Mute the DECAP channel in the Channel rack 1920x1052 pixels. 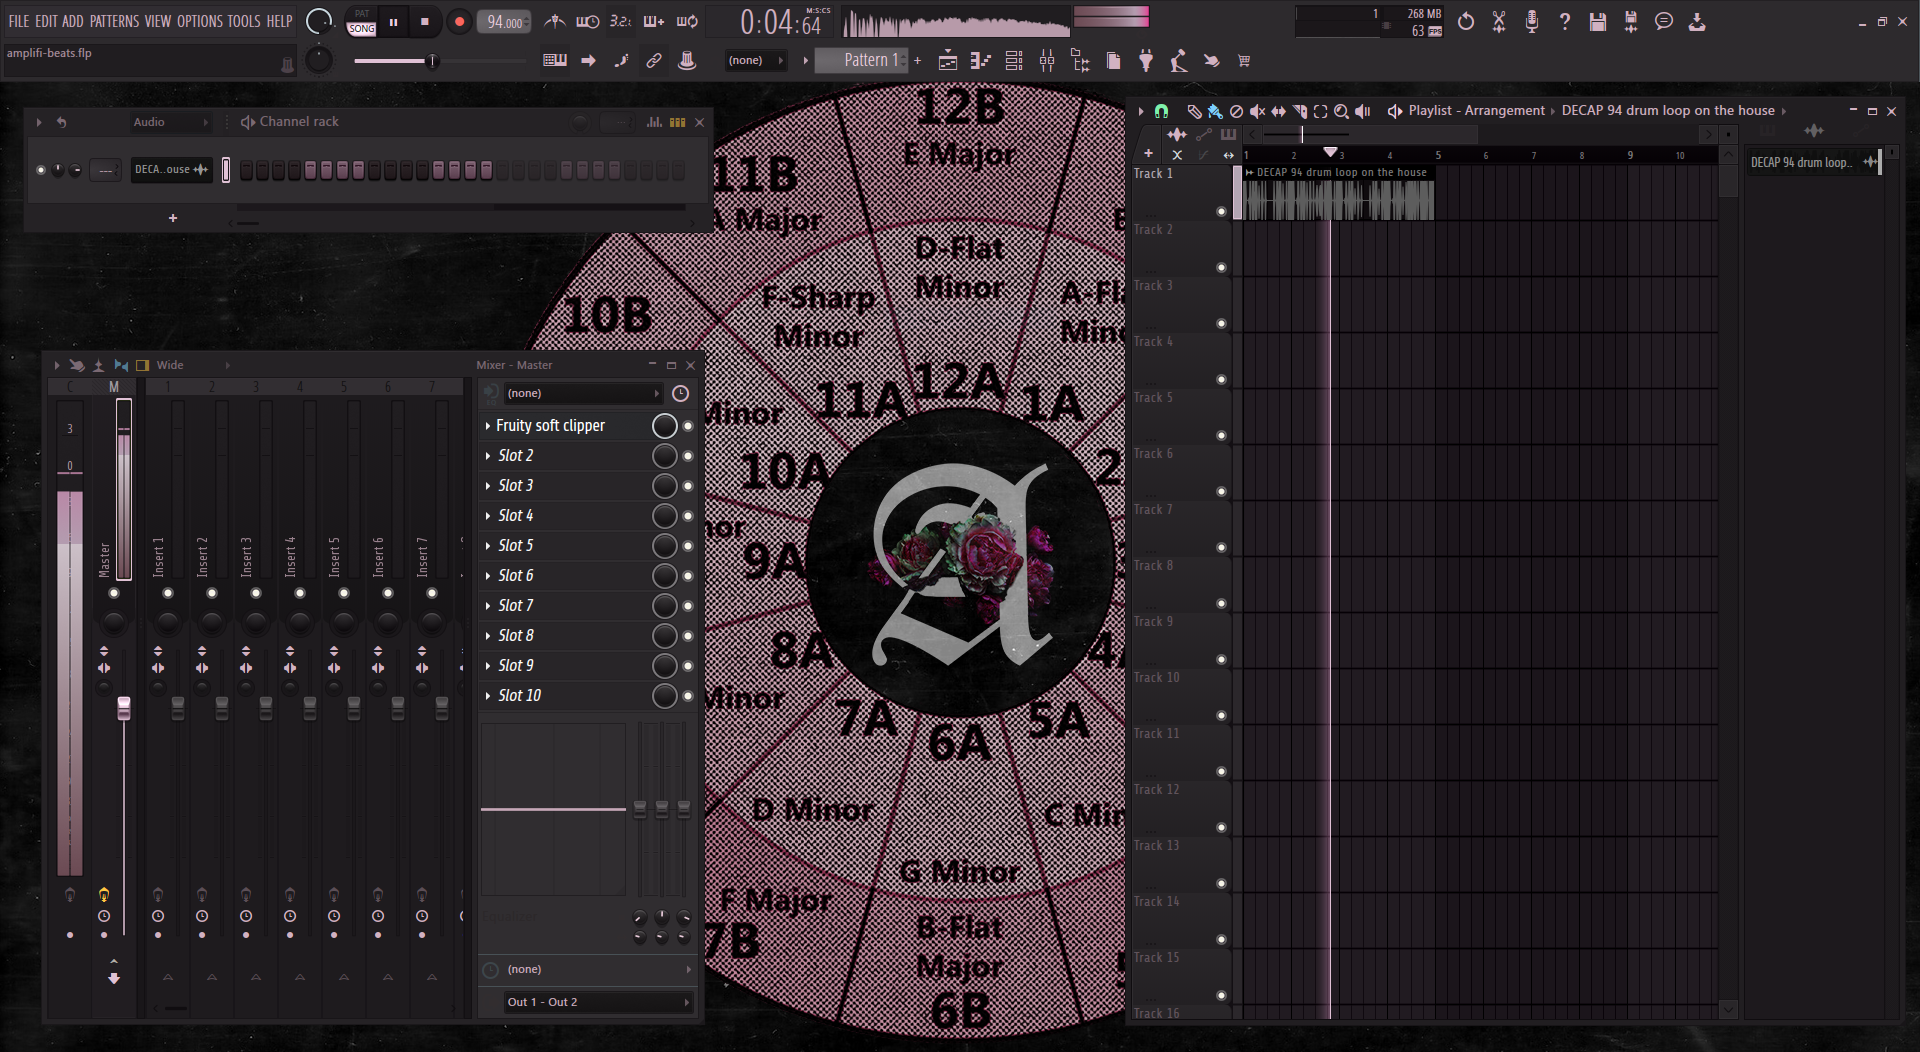click(x=41, y=170)
